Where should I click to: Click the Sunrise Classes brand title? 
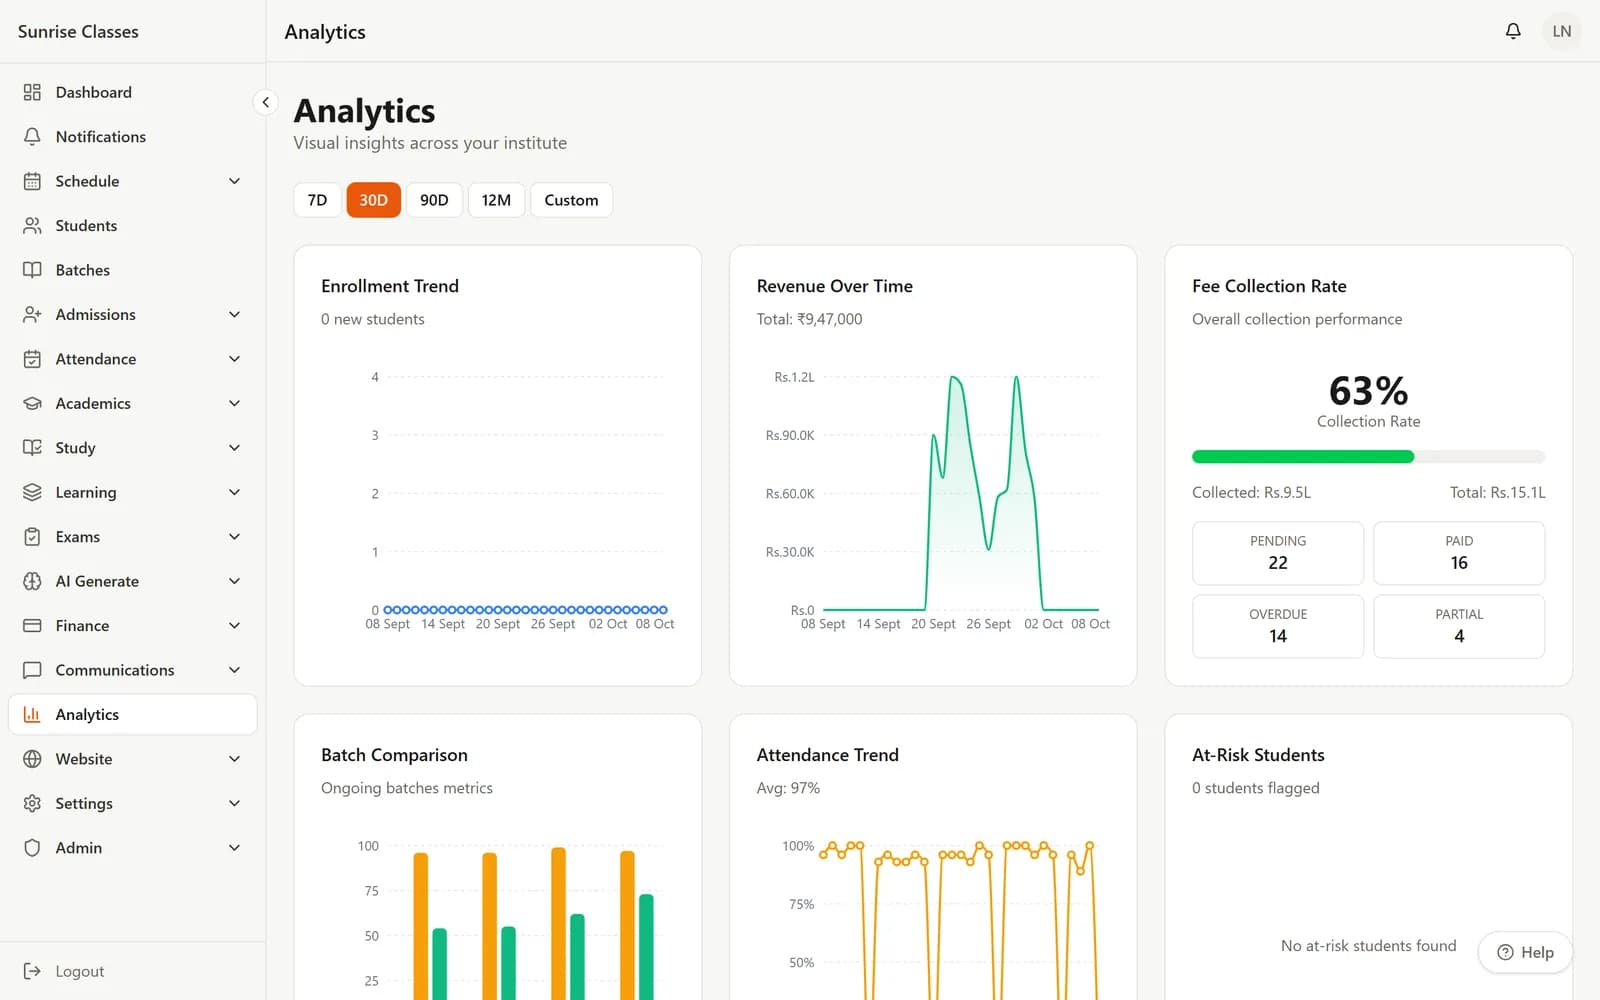(x=78, y=31)
